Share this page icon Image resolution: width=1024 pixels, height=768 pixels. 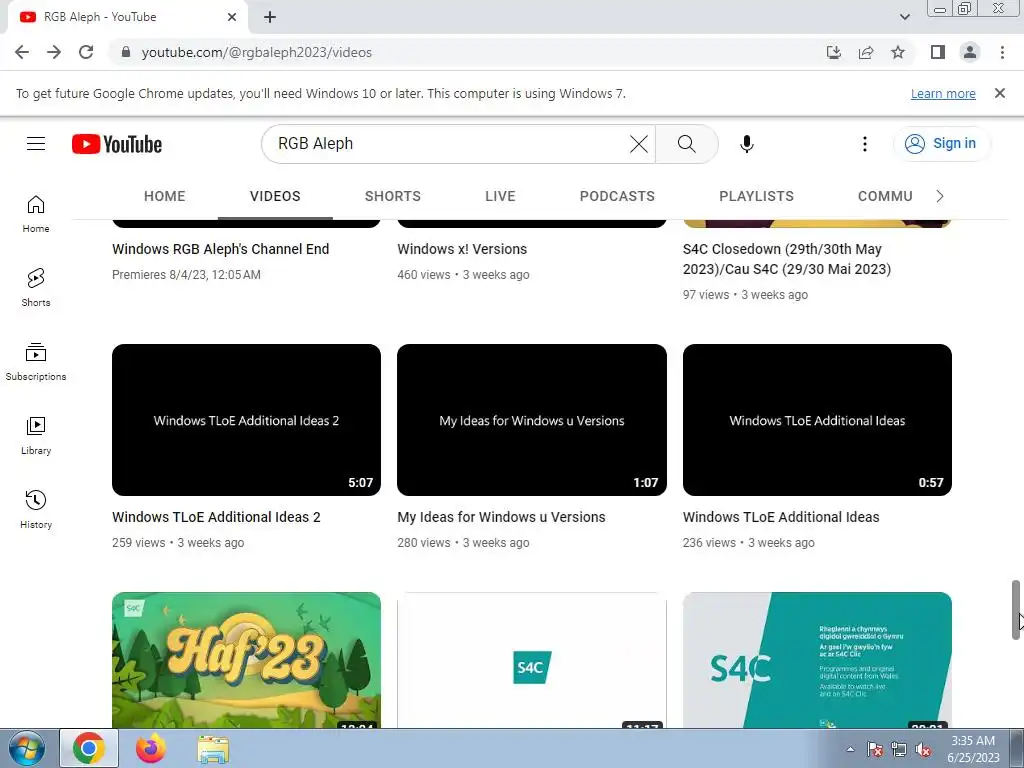tap(866, 52)
